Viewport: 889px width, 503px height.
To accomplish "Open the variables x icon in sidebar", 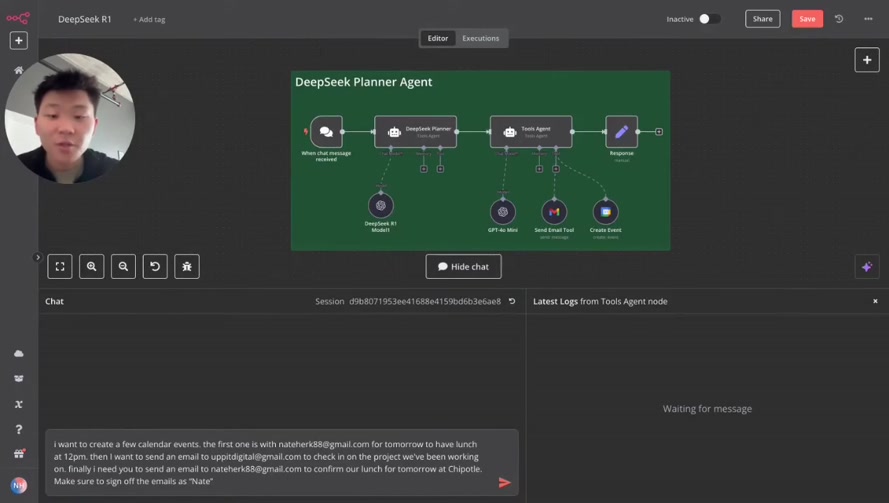I will 19,404.
